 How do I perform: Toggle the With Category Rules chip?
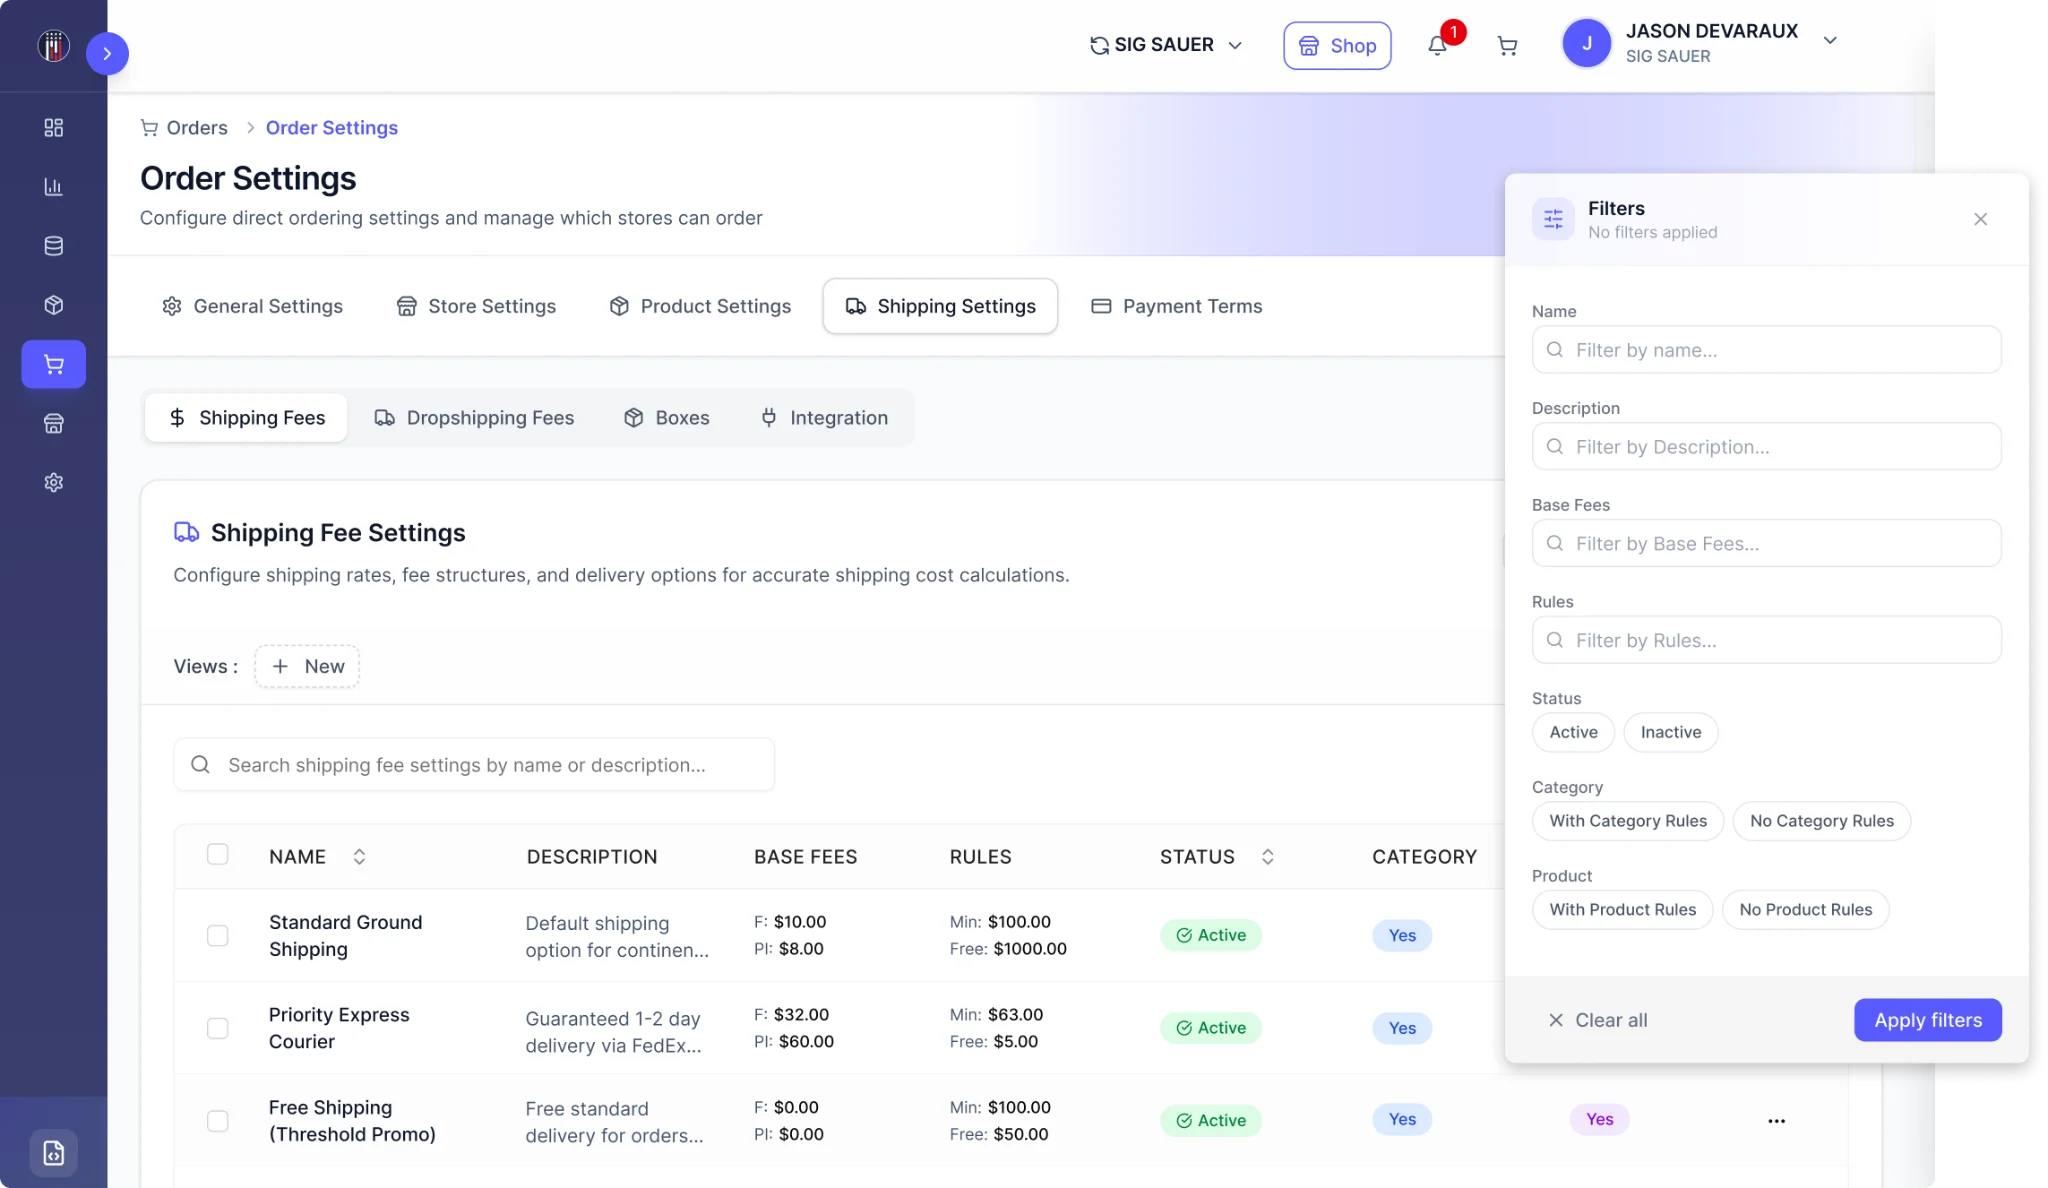coord(1628,821)
